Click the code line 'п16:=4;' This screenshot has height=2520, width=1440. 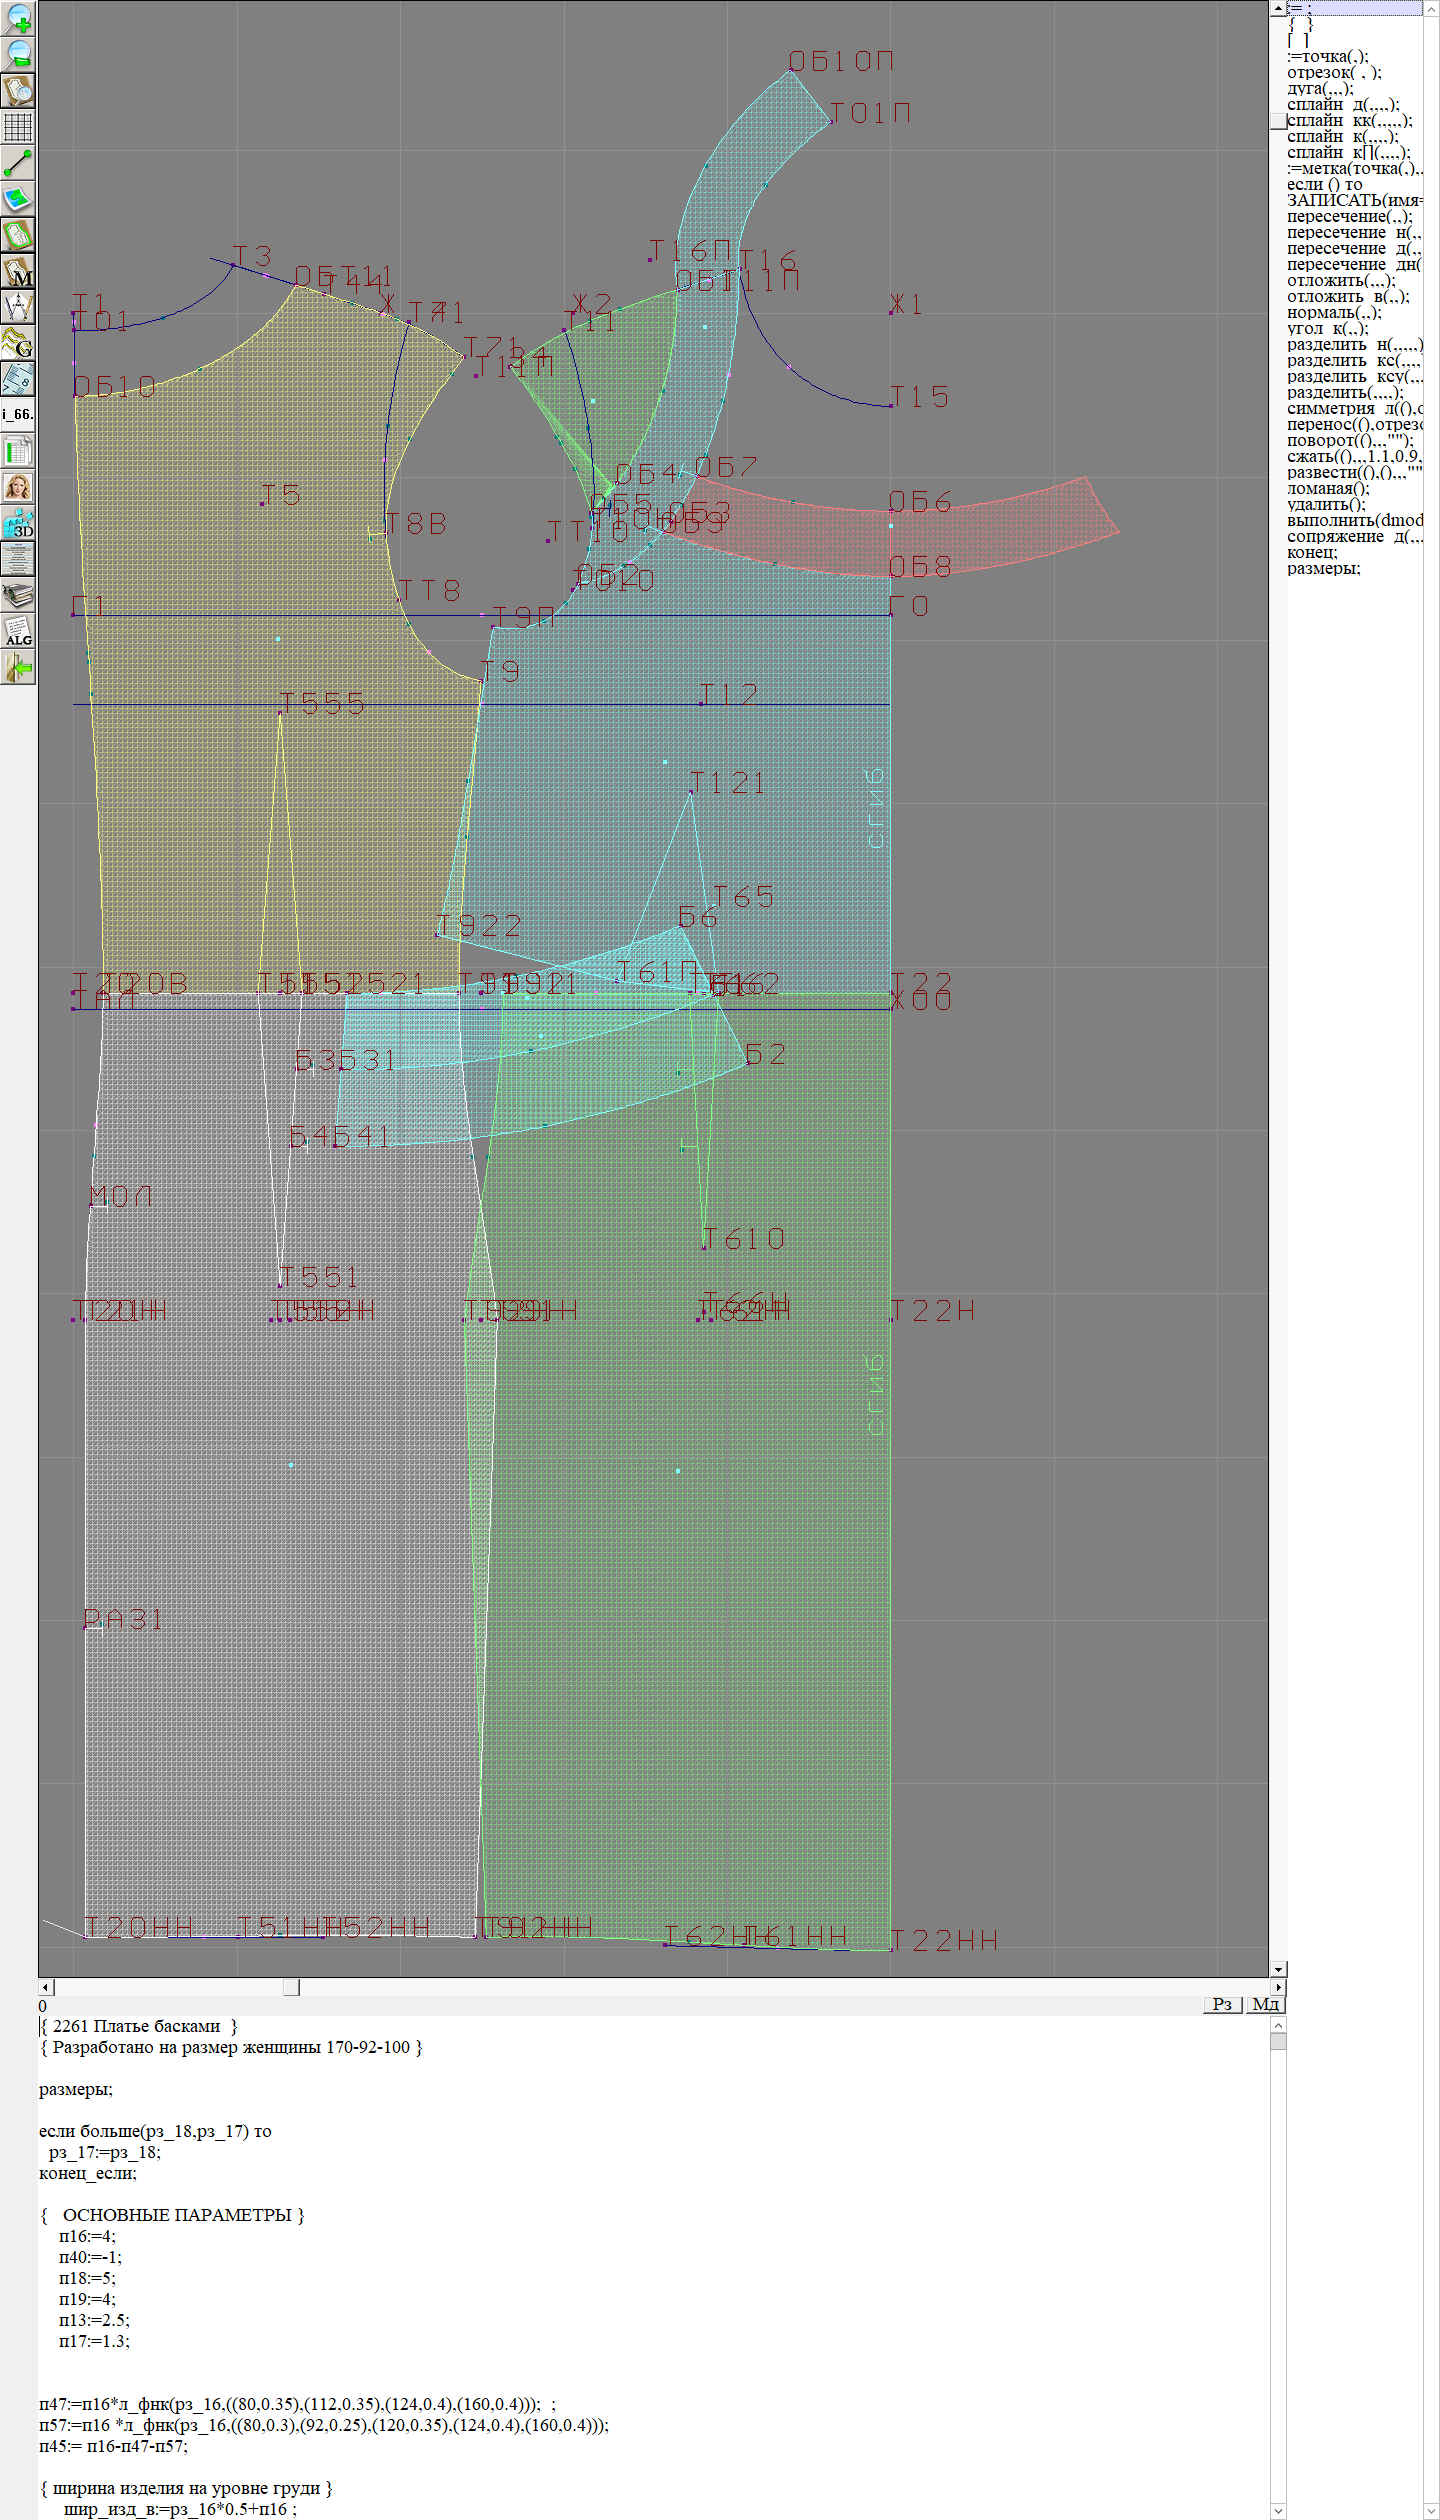[87, 2236]
